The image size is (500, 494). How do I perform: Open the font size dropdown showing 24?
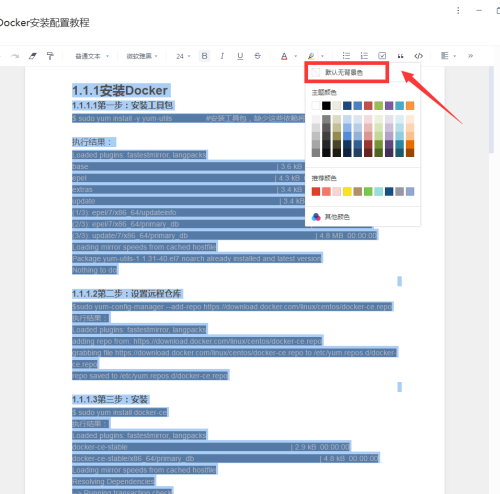point(183,56)
